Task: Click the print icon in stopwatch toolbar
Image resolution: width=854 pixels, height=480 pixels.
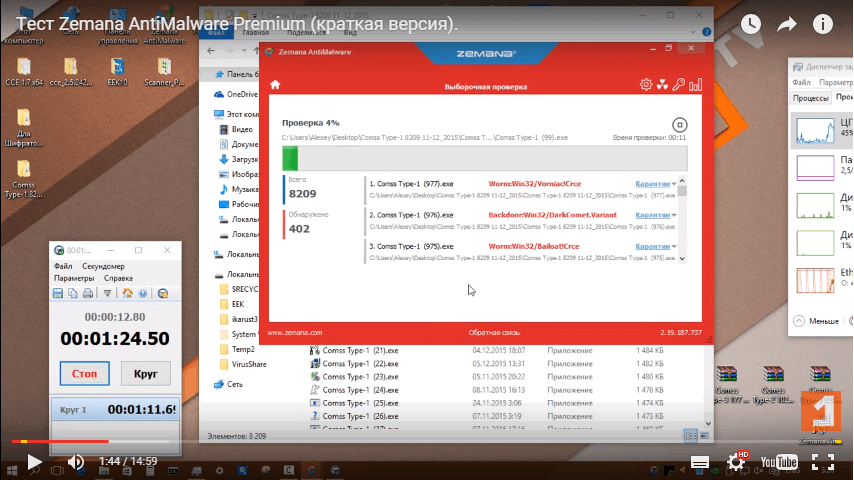Action: pyautogui.click(x=87, y=293)
